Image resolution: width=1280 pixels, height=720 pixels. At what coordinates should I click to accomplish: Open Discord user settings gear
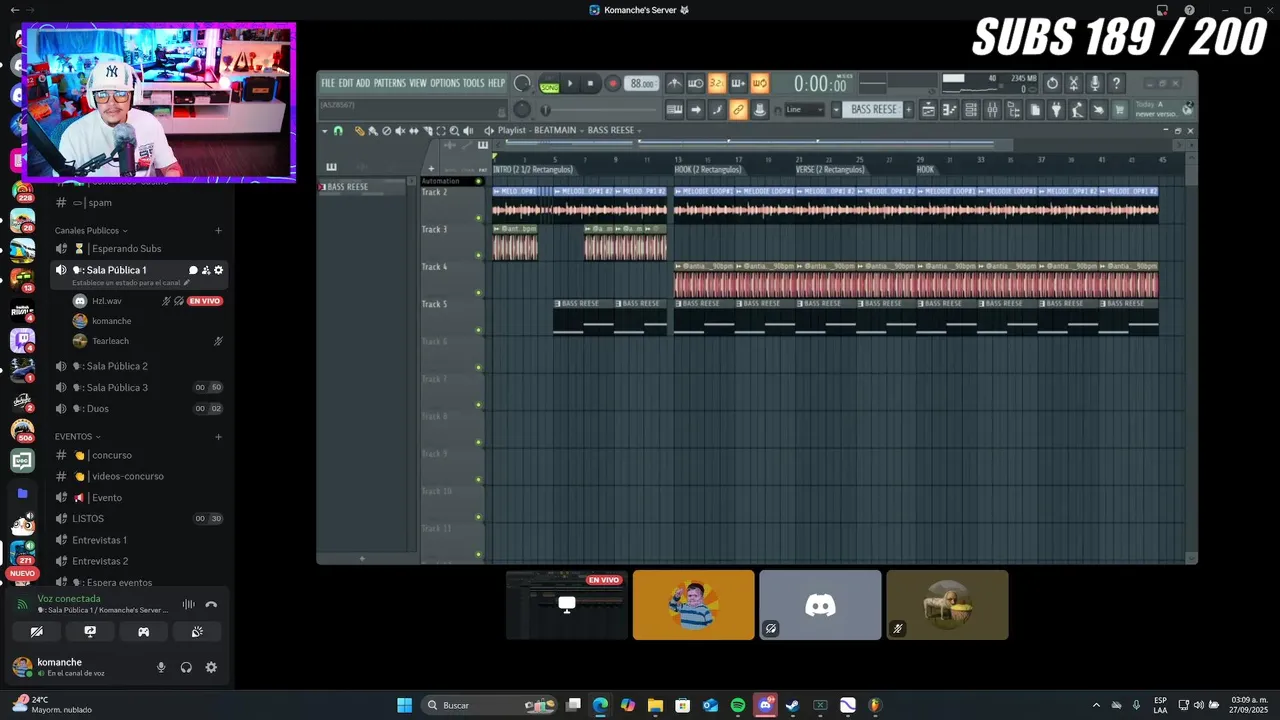pos(211,667)
